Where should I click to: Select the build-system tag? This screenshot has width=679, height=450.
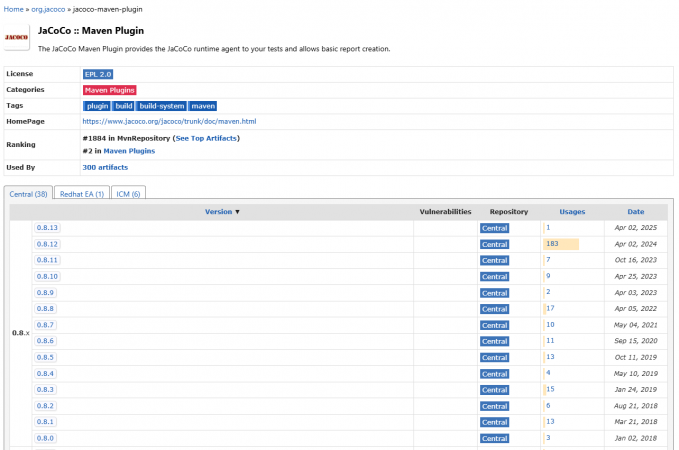coord(162,106)
